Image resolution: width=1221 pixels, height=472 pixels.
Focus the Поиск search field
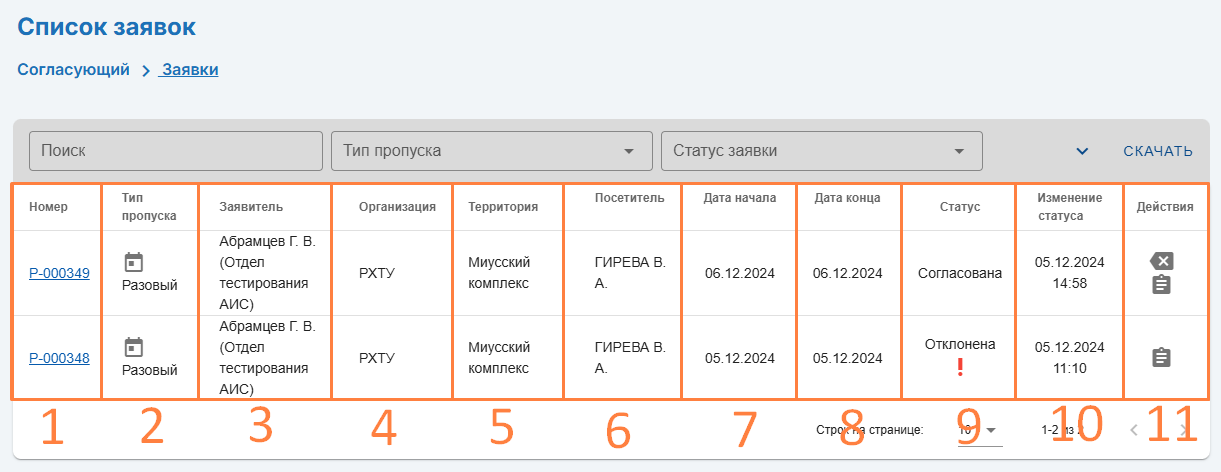coord(176,151)
